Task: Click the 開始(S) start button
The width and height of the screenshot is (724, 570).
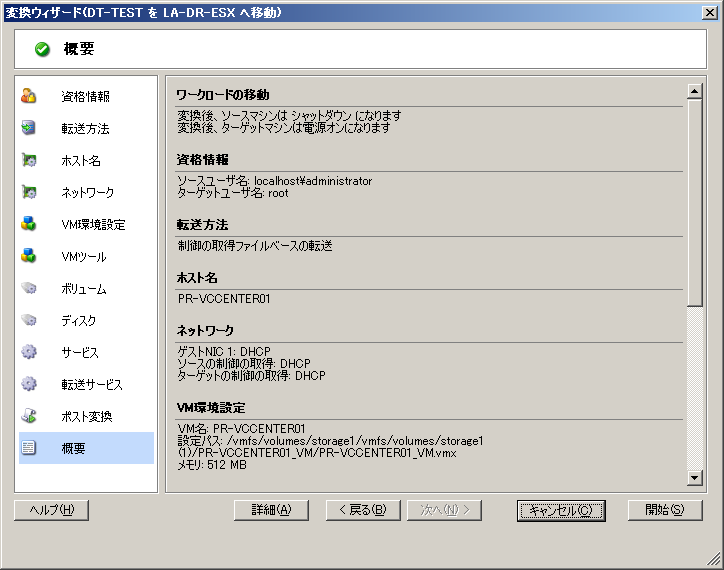Action: (665, 510)
